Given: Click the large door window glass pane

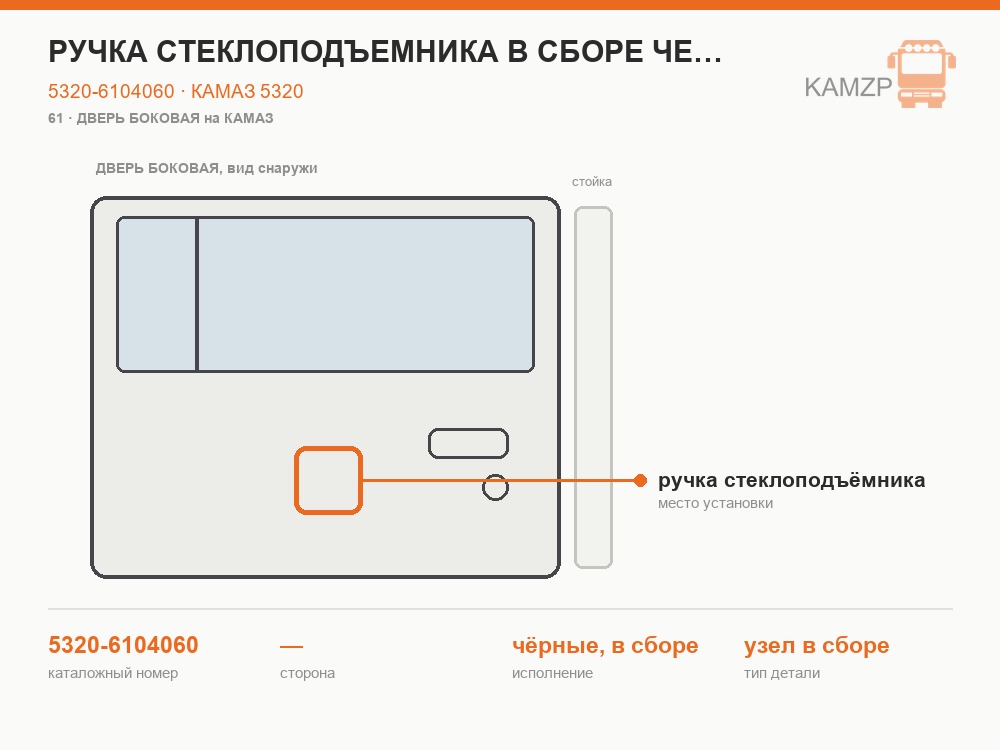Looking at the screenshot, I should pos(366,295).
